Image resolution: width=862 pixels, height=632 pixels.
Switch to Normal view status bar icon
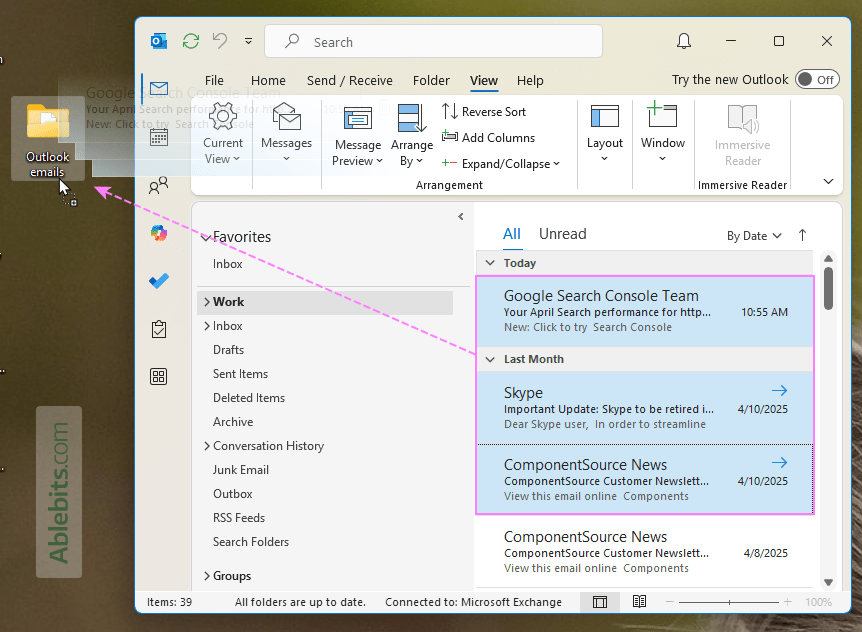click(x=600, y=602)
